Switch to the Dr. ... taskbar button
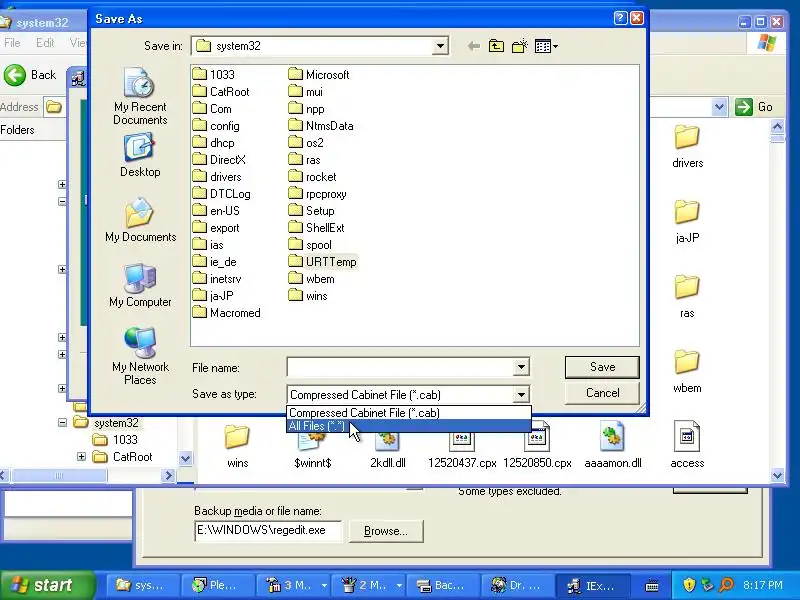Image resolution: width=800 pixels, height=600 pixels. [x=516, y=585]
